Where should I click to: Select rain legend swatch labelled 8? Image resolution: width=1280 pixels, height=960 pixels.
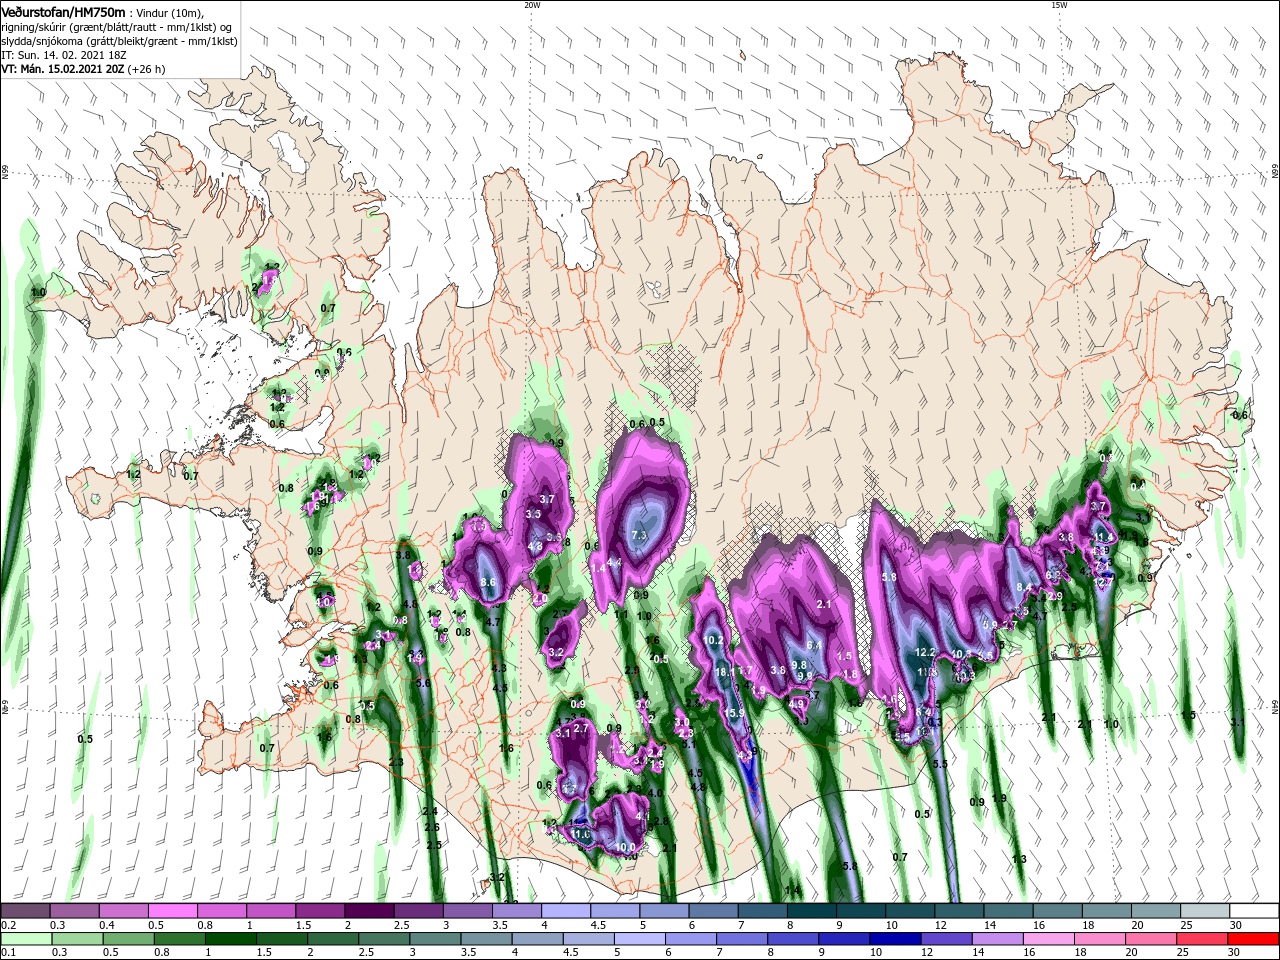click(791, 940)
